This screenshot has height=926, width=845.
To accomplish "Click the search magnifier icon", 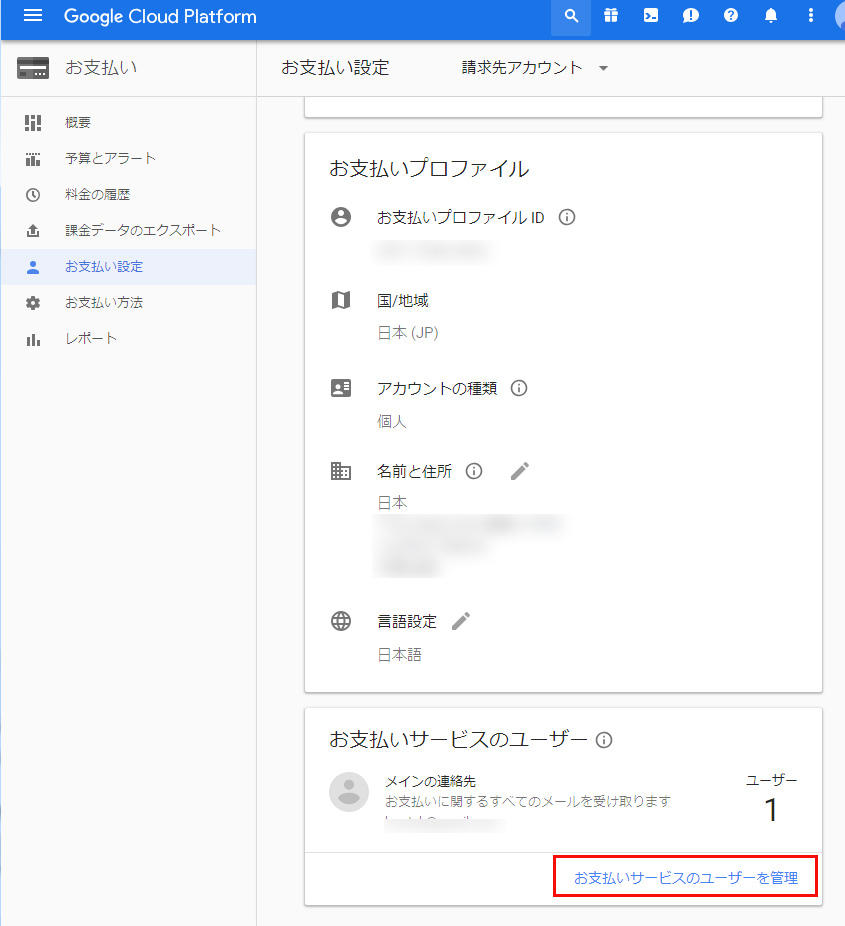I will pyautogui.click(x=571, y=16).
